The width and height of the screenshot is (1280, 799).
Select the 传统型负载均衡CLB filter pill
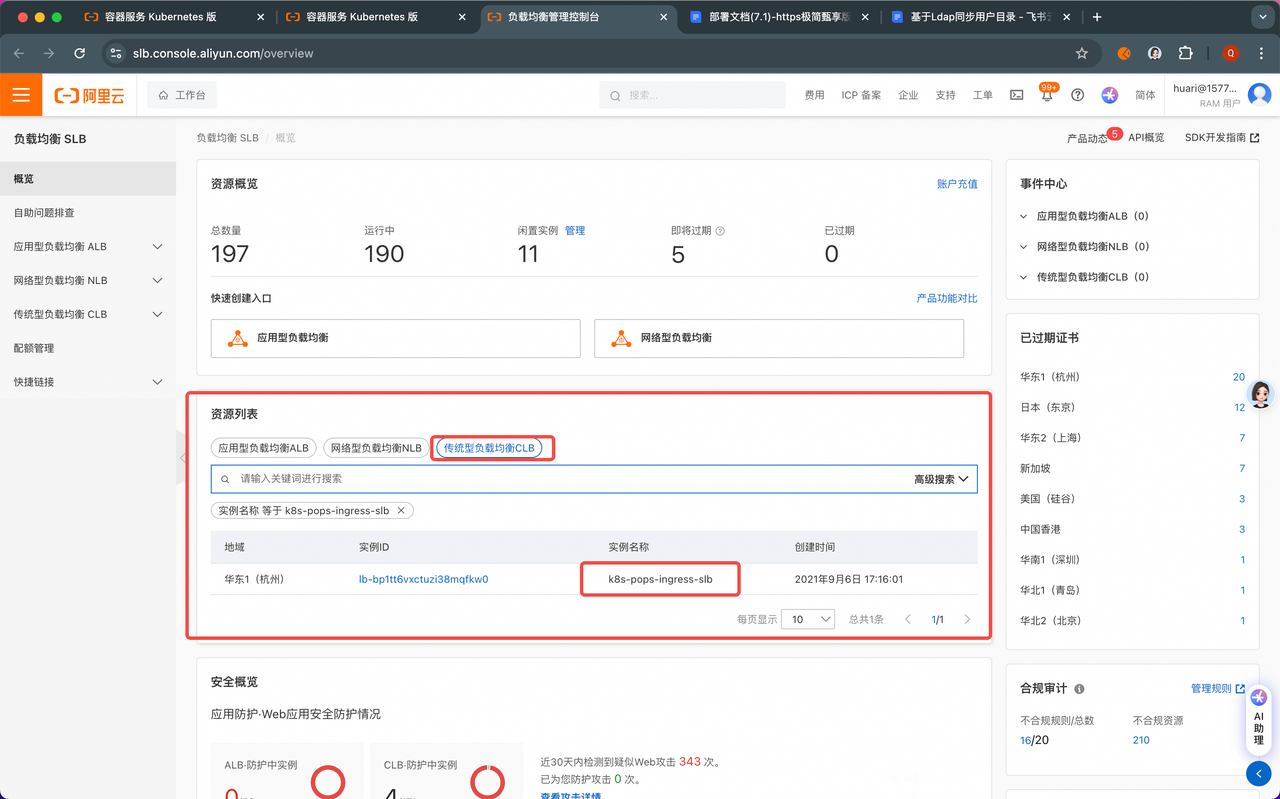[x=489, y=448]
